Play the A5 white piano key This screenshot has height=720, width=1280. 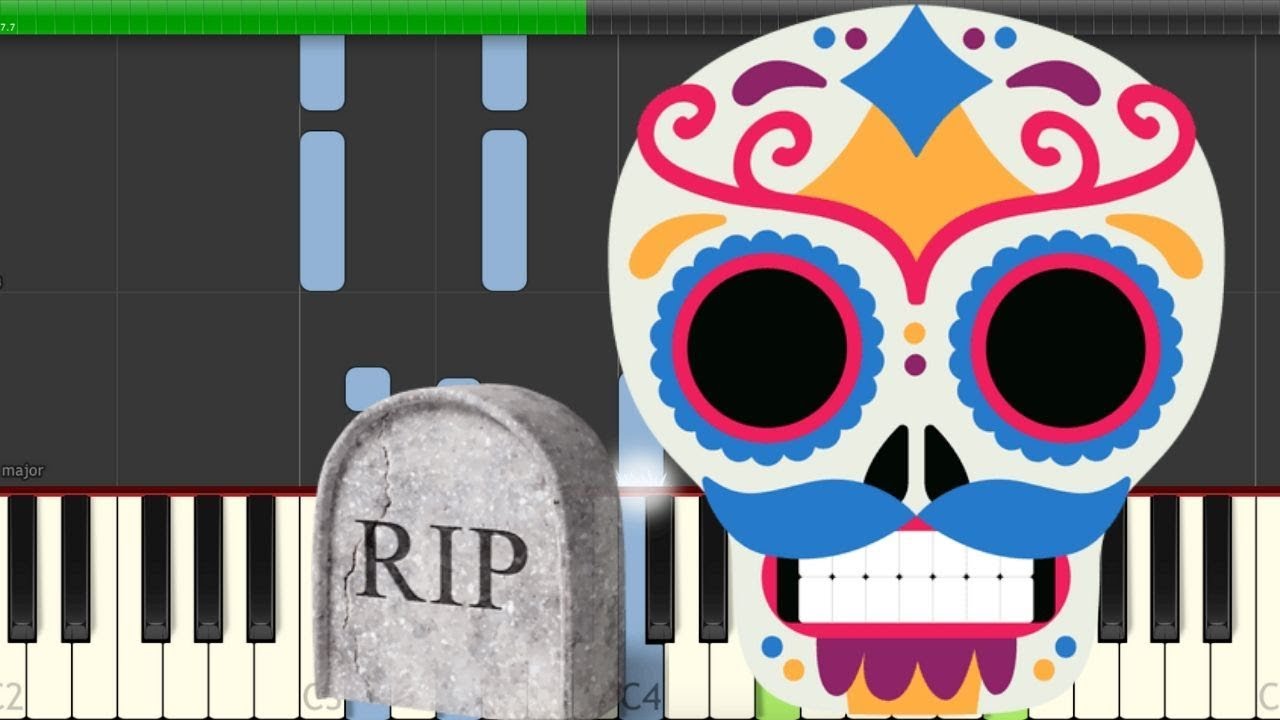[1188, 680]
